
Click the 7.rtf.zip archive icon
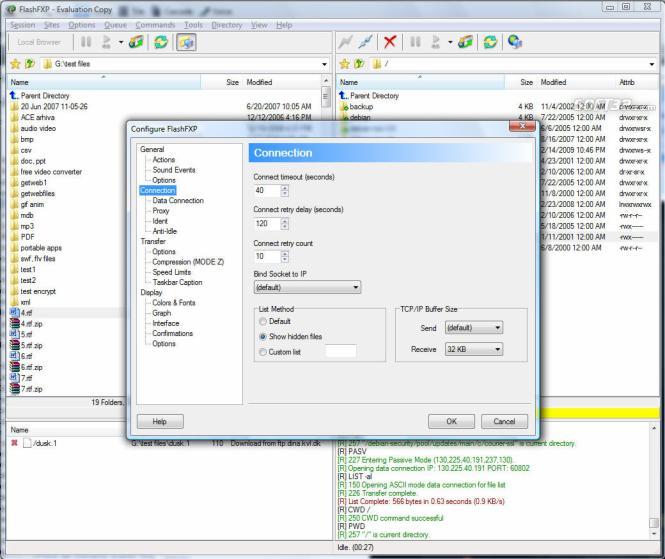pyautogui.click(x=15, y=389)
